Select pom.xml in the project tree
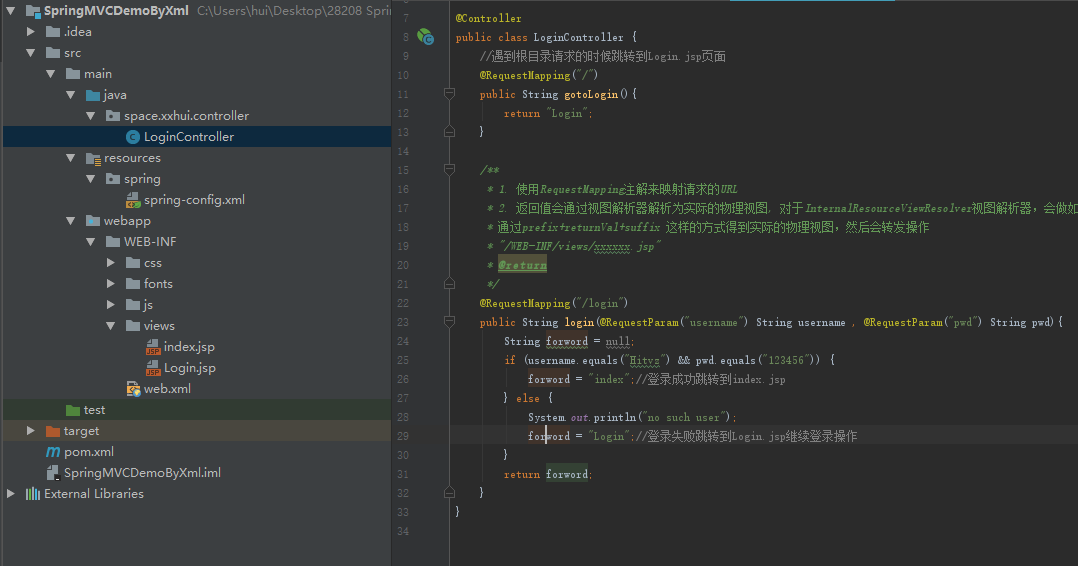This screenshot has height=566, width=1078. [89, 452]
